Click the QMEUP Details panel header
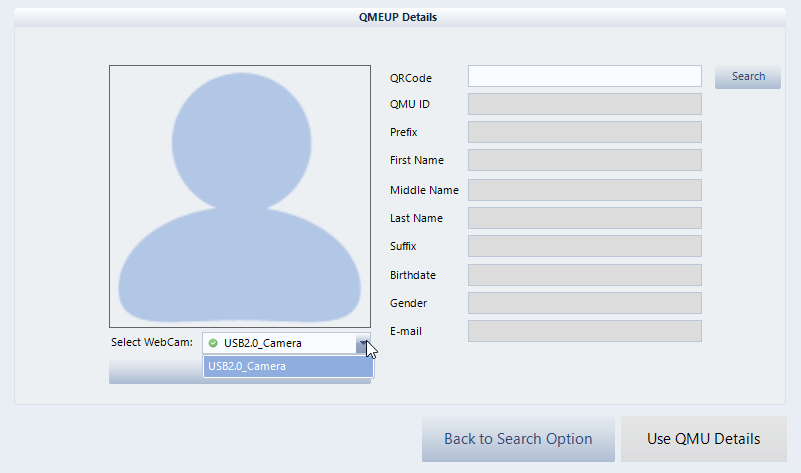801x473 pixels. (398, 17)
